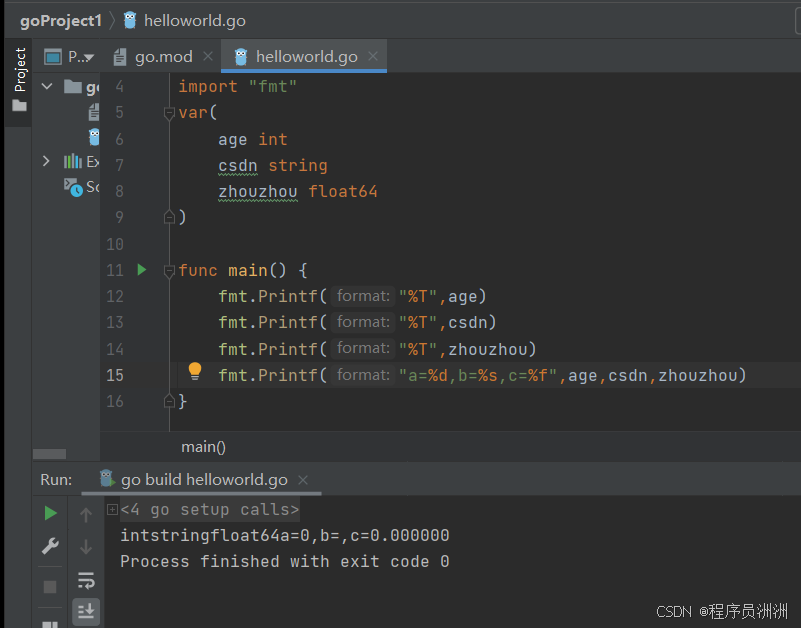Click the string type keyword on line 7

pyautogui.click(x=298, y=166)
